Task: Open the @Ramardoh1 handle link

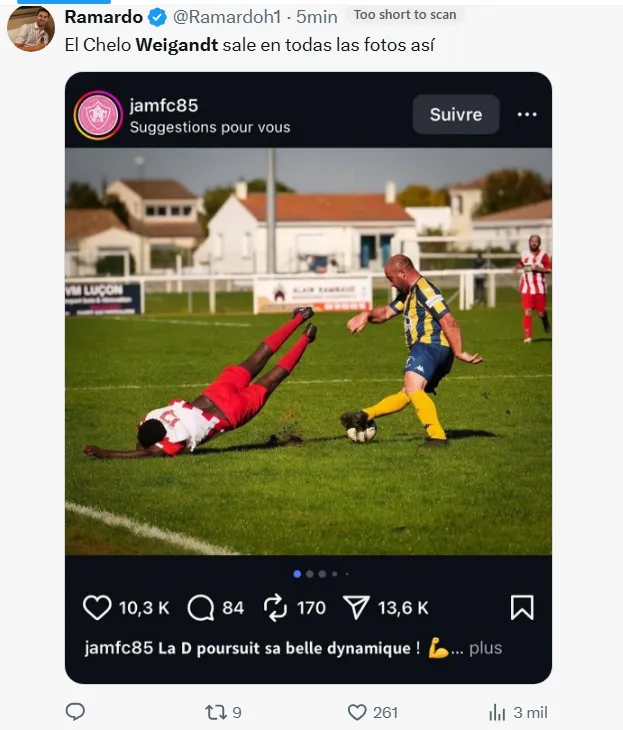Action: pos(227,17)
